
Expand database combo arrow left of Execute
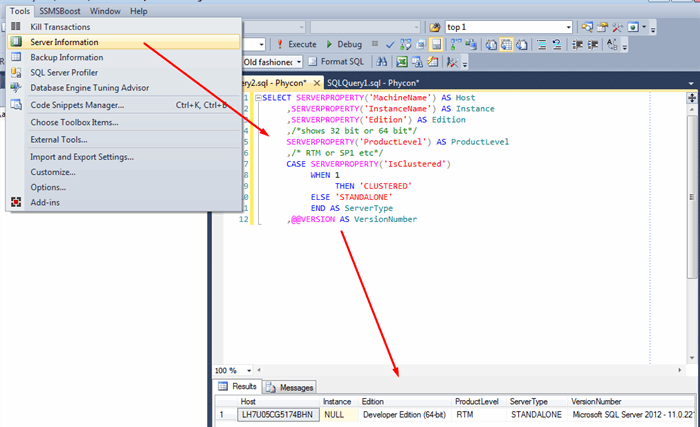(x=261, y=44)
